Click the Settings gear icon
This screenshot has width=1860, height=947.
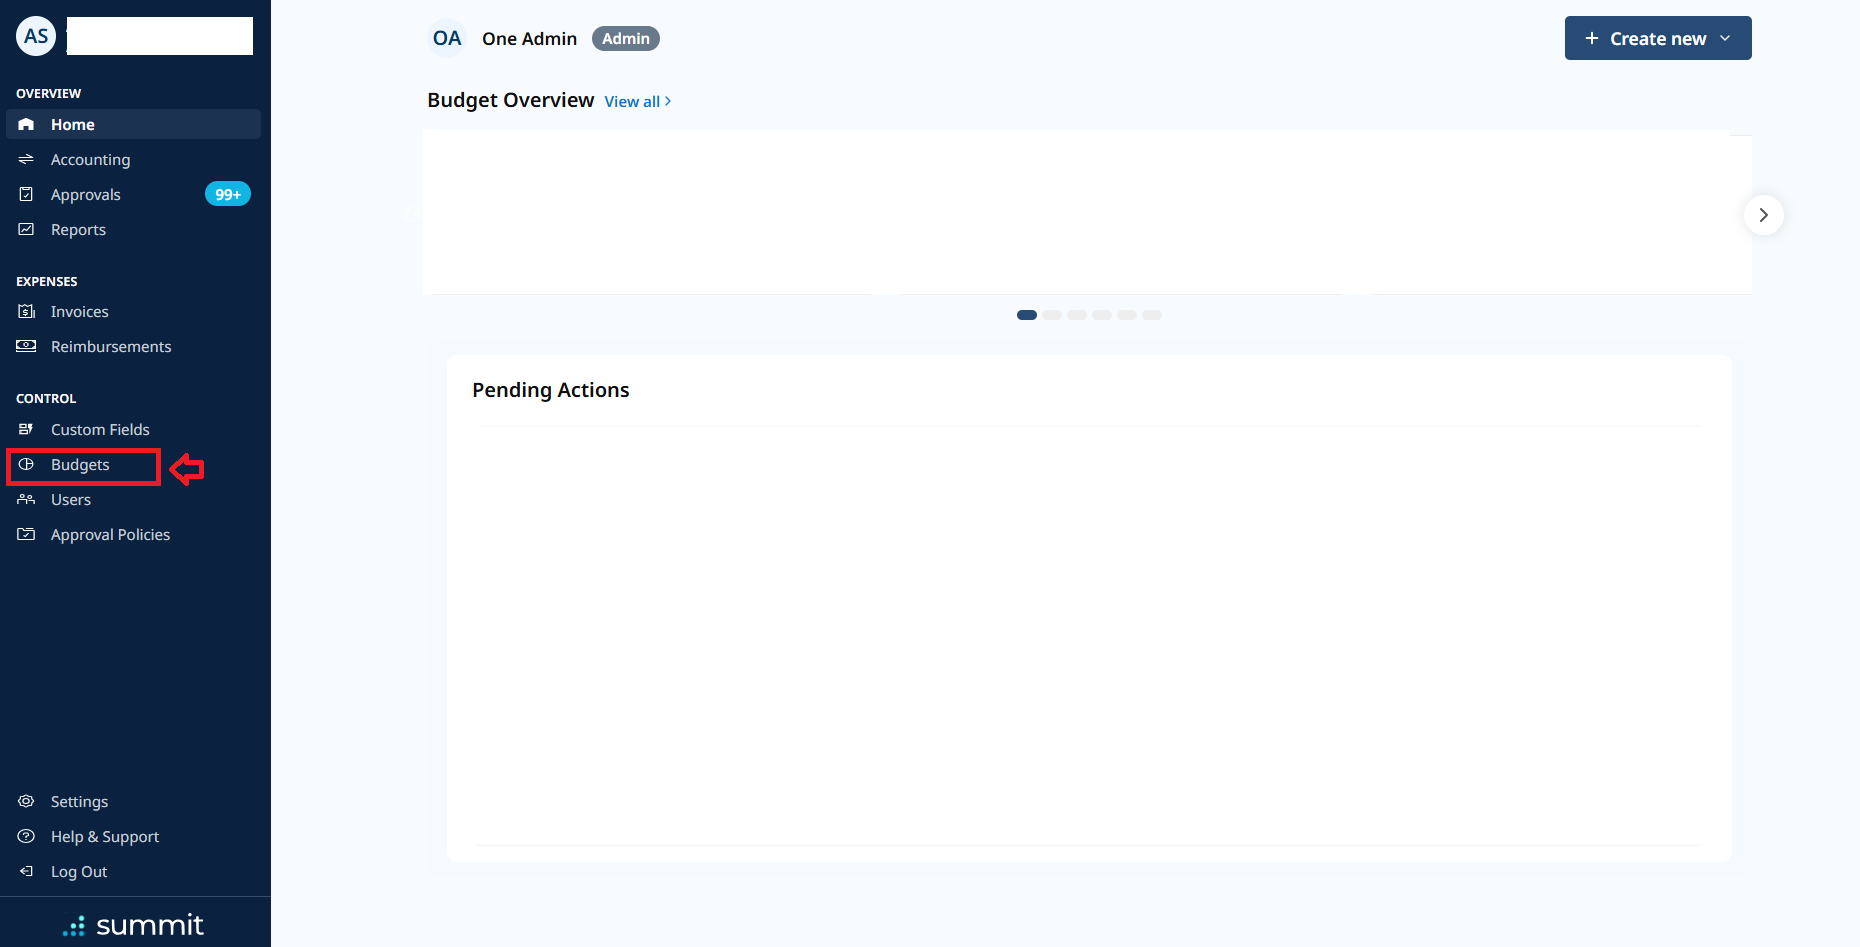(x=26, y=801)
